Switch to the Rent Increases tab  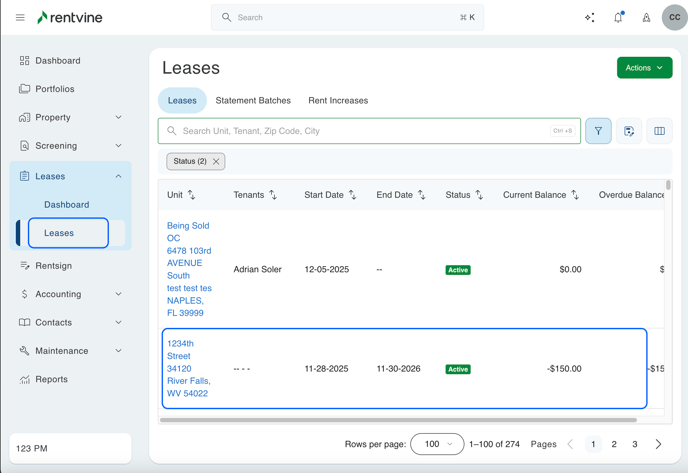(x=338, y=101)
